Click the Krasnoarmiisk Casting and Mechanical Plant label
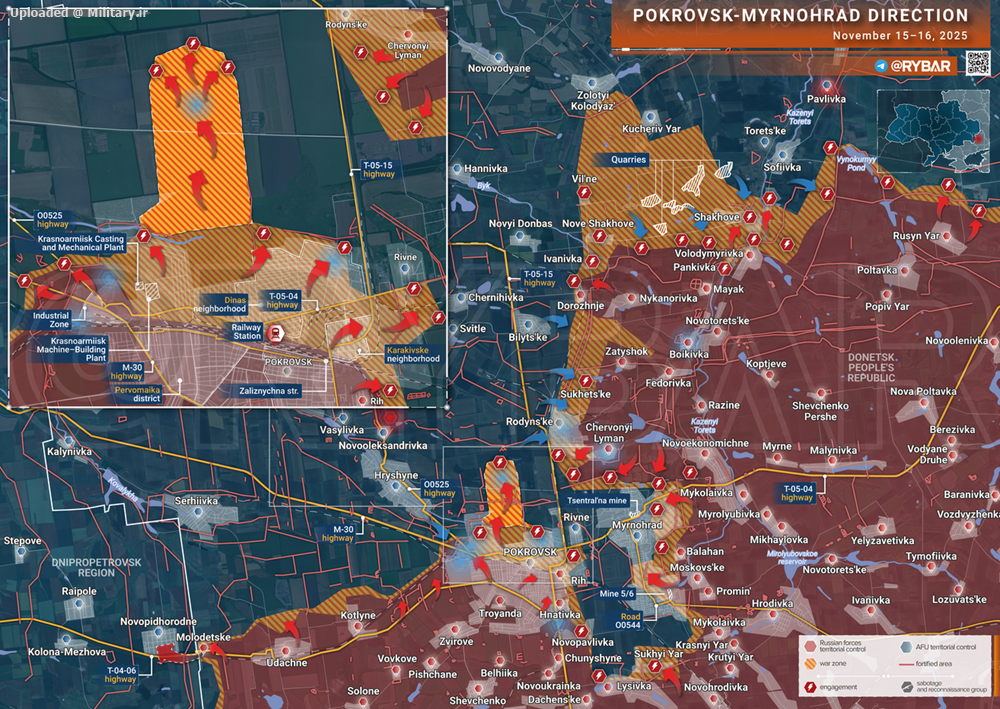This screenshot has height=709, width=1000. click(x=81, y=243)
